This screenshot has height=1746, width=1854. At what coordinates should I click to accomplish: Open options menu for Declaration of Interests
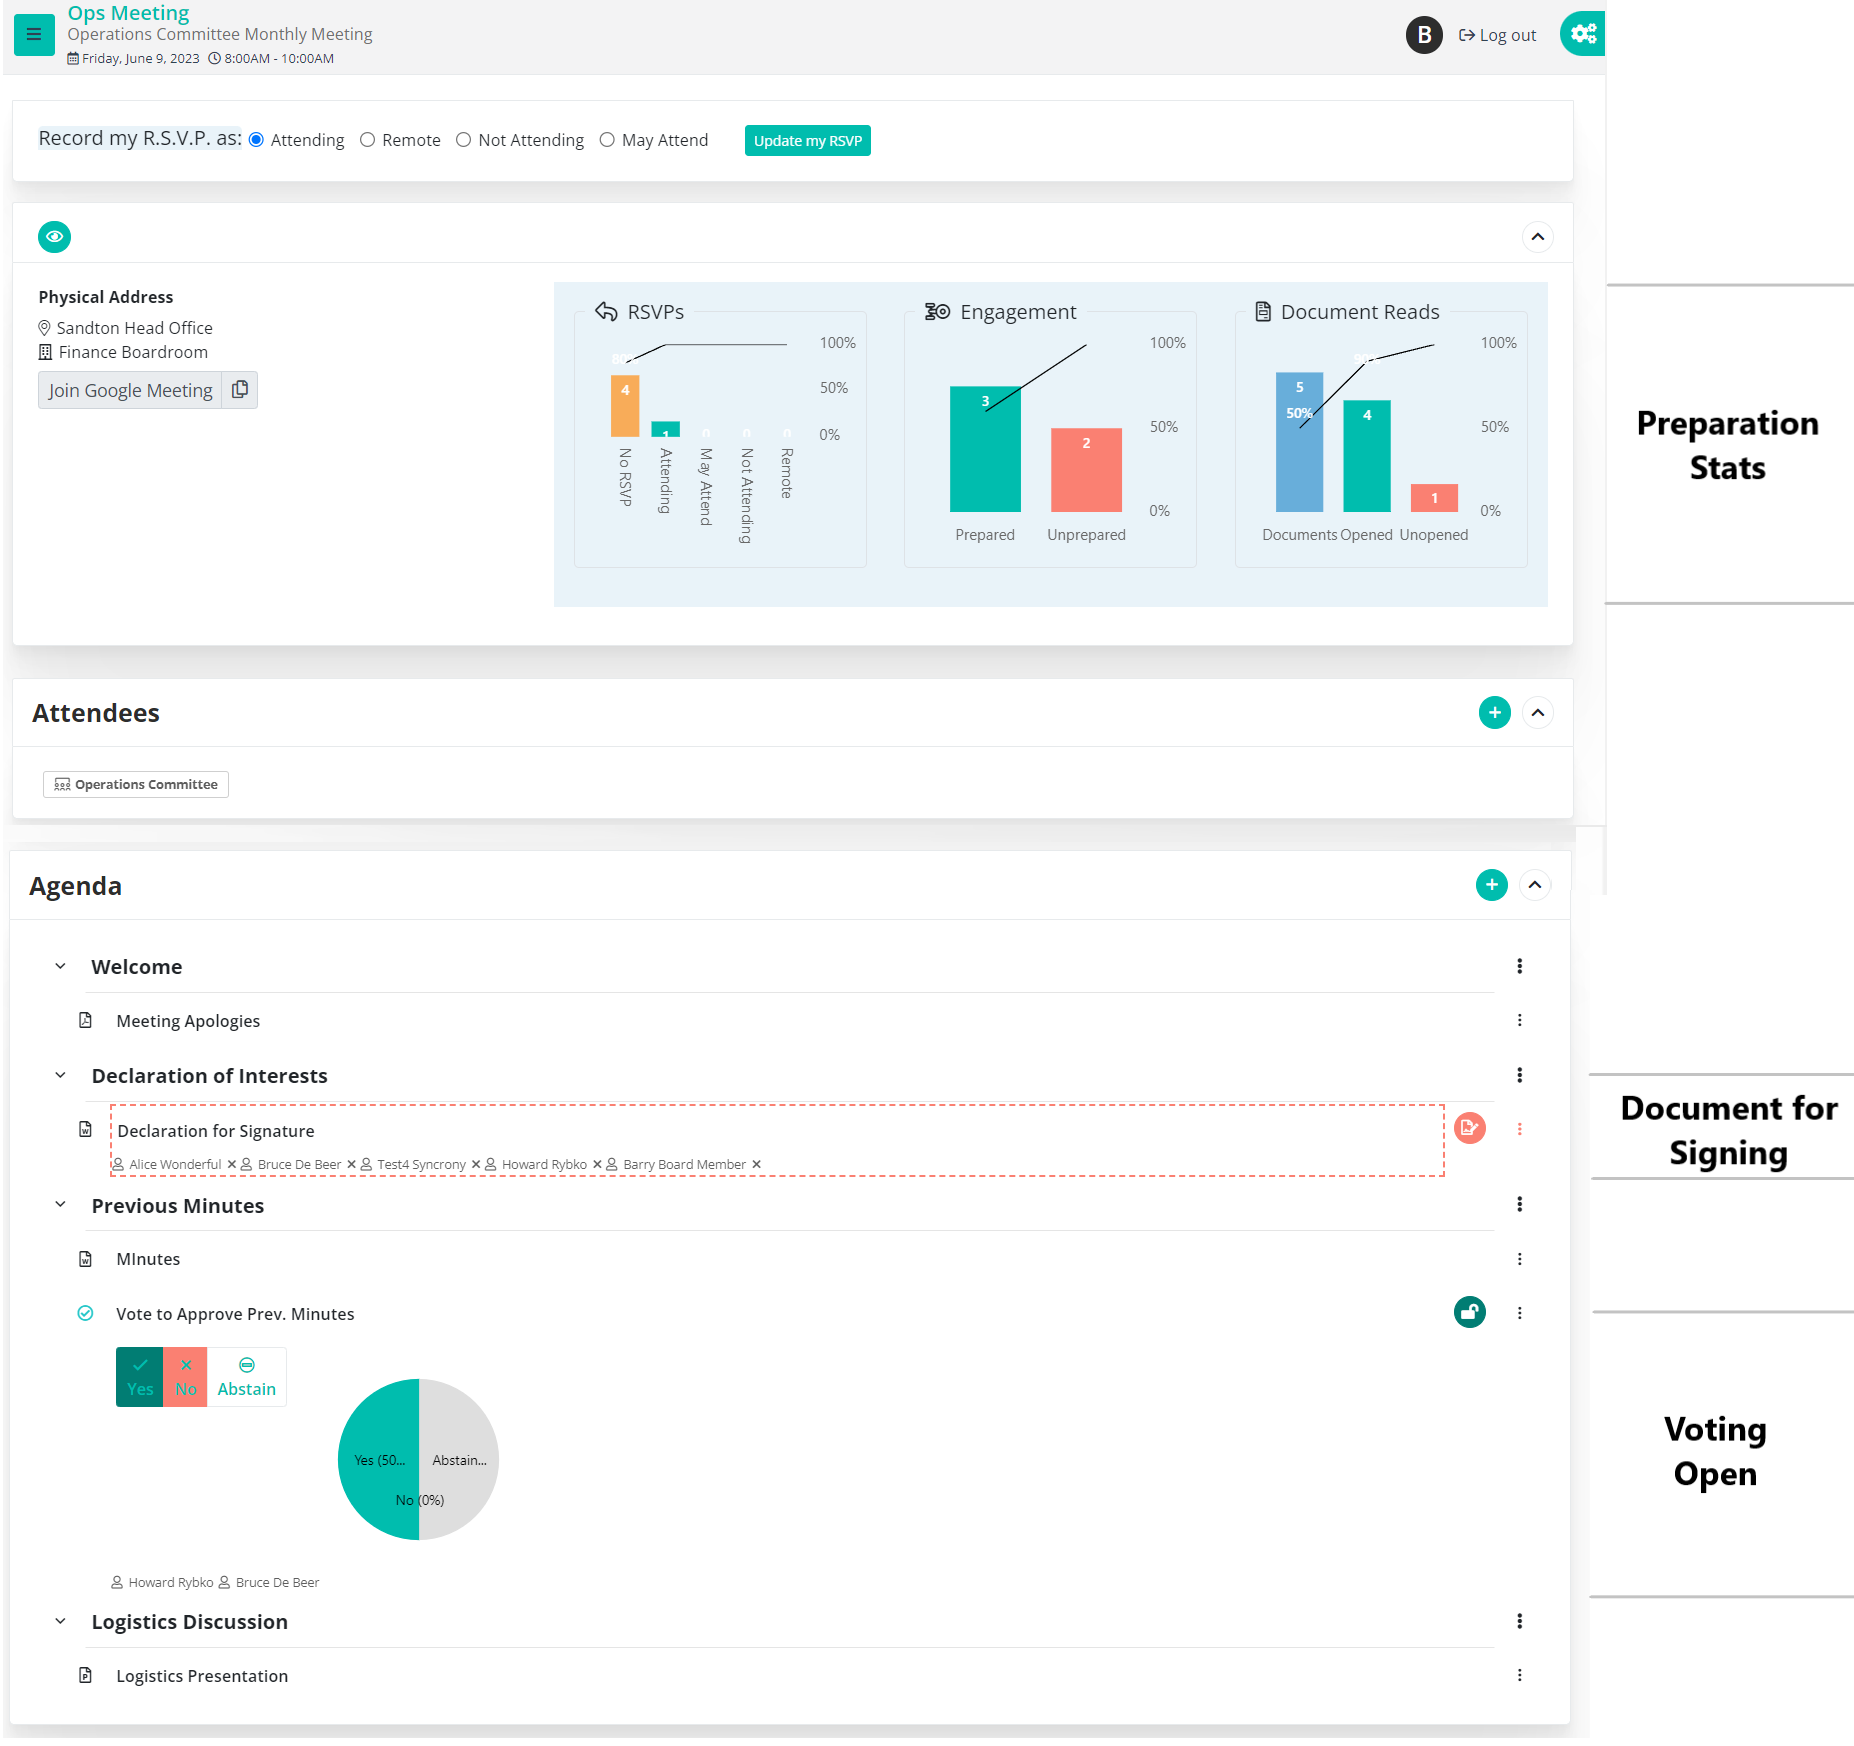1520,1075
